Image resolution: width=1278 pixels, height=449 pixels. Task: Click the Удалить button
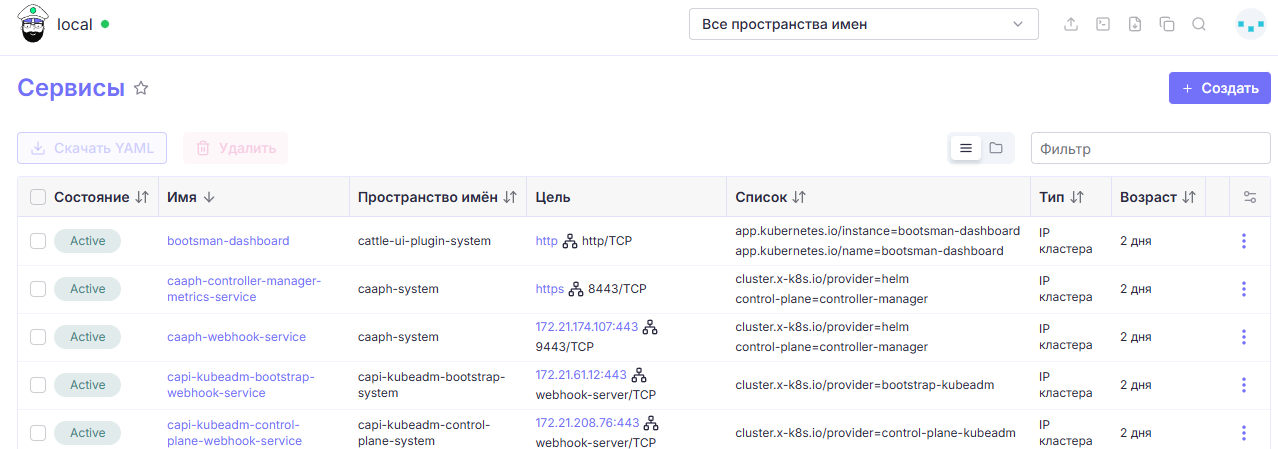(235, 148)
